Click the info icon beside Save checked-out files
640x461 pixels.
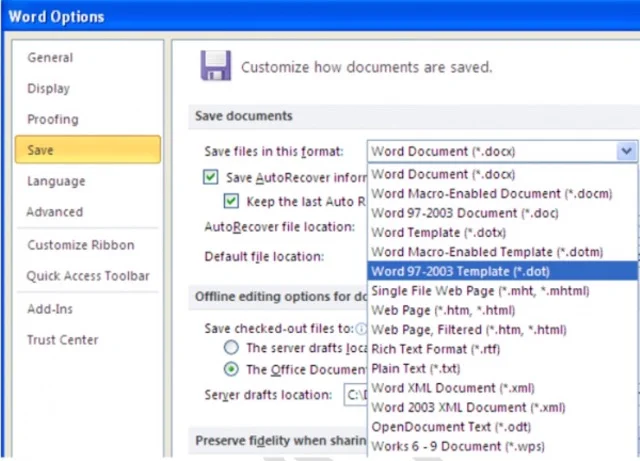click(x=361, y=329)
